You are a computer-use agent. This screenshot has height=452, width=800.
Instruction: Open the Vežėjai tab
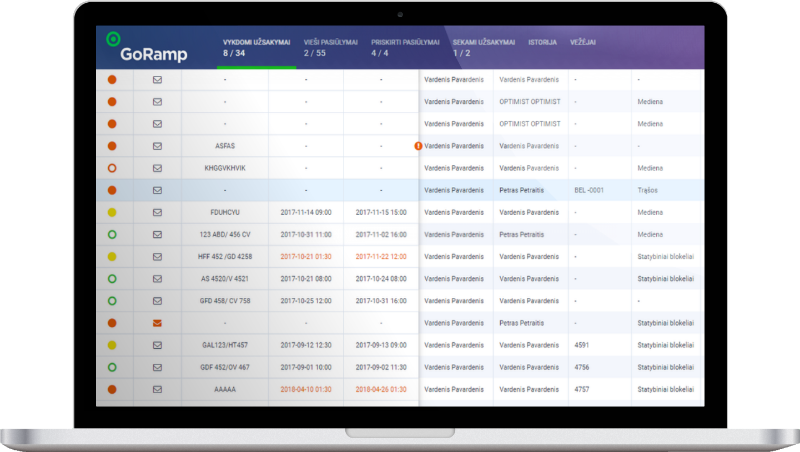coord(583,42)
